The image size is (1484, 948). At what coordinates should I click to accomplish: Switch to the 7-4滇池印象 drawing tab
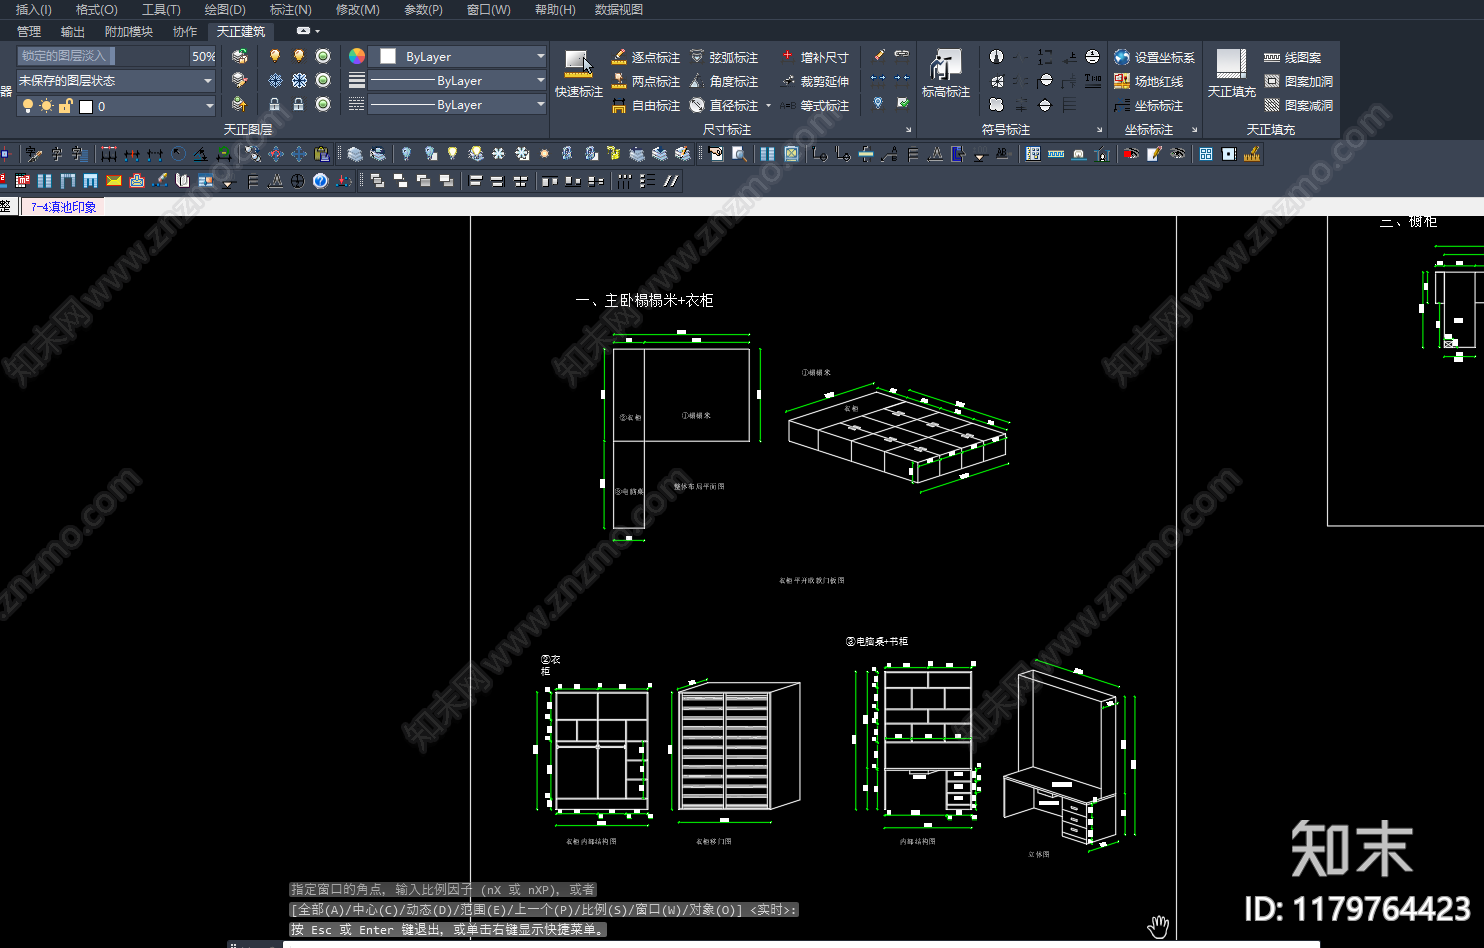[x=63, y=207]
